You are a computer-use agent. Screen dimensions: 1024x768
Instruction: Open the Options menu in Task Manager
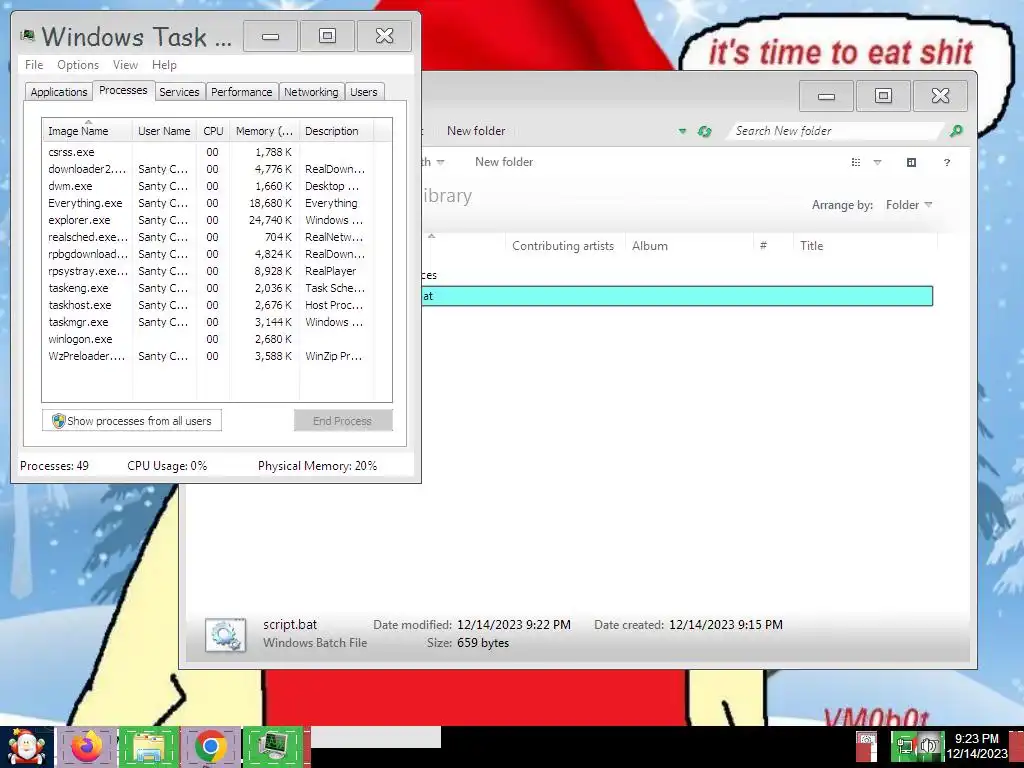coord(78,65)
